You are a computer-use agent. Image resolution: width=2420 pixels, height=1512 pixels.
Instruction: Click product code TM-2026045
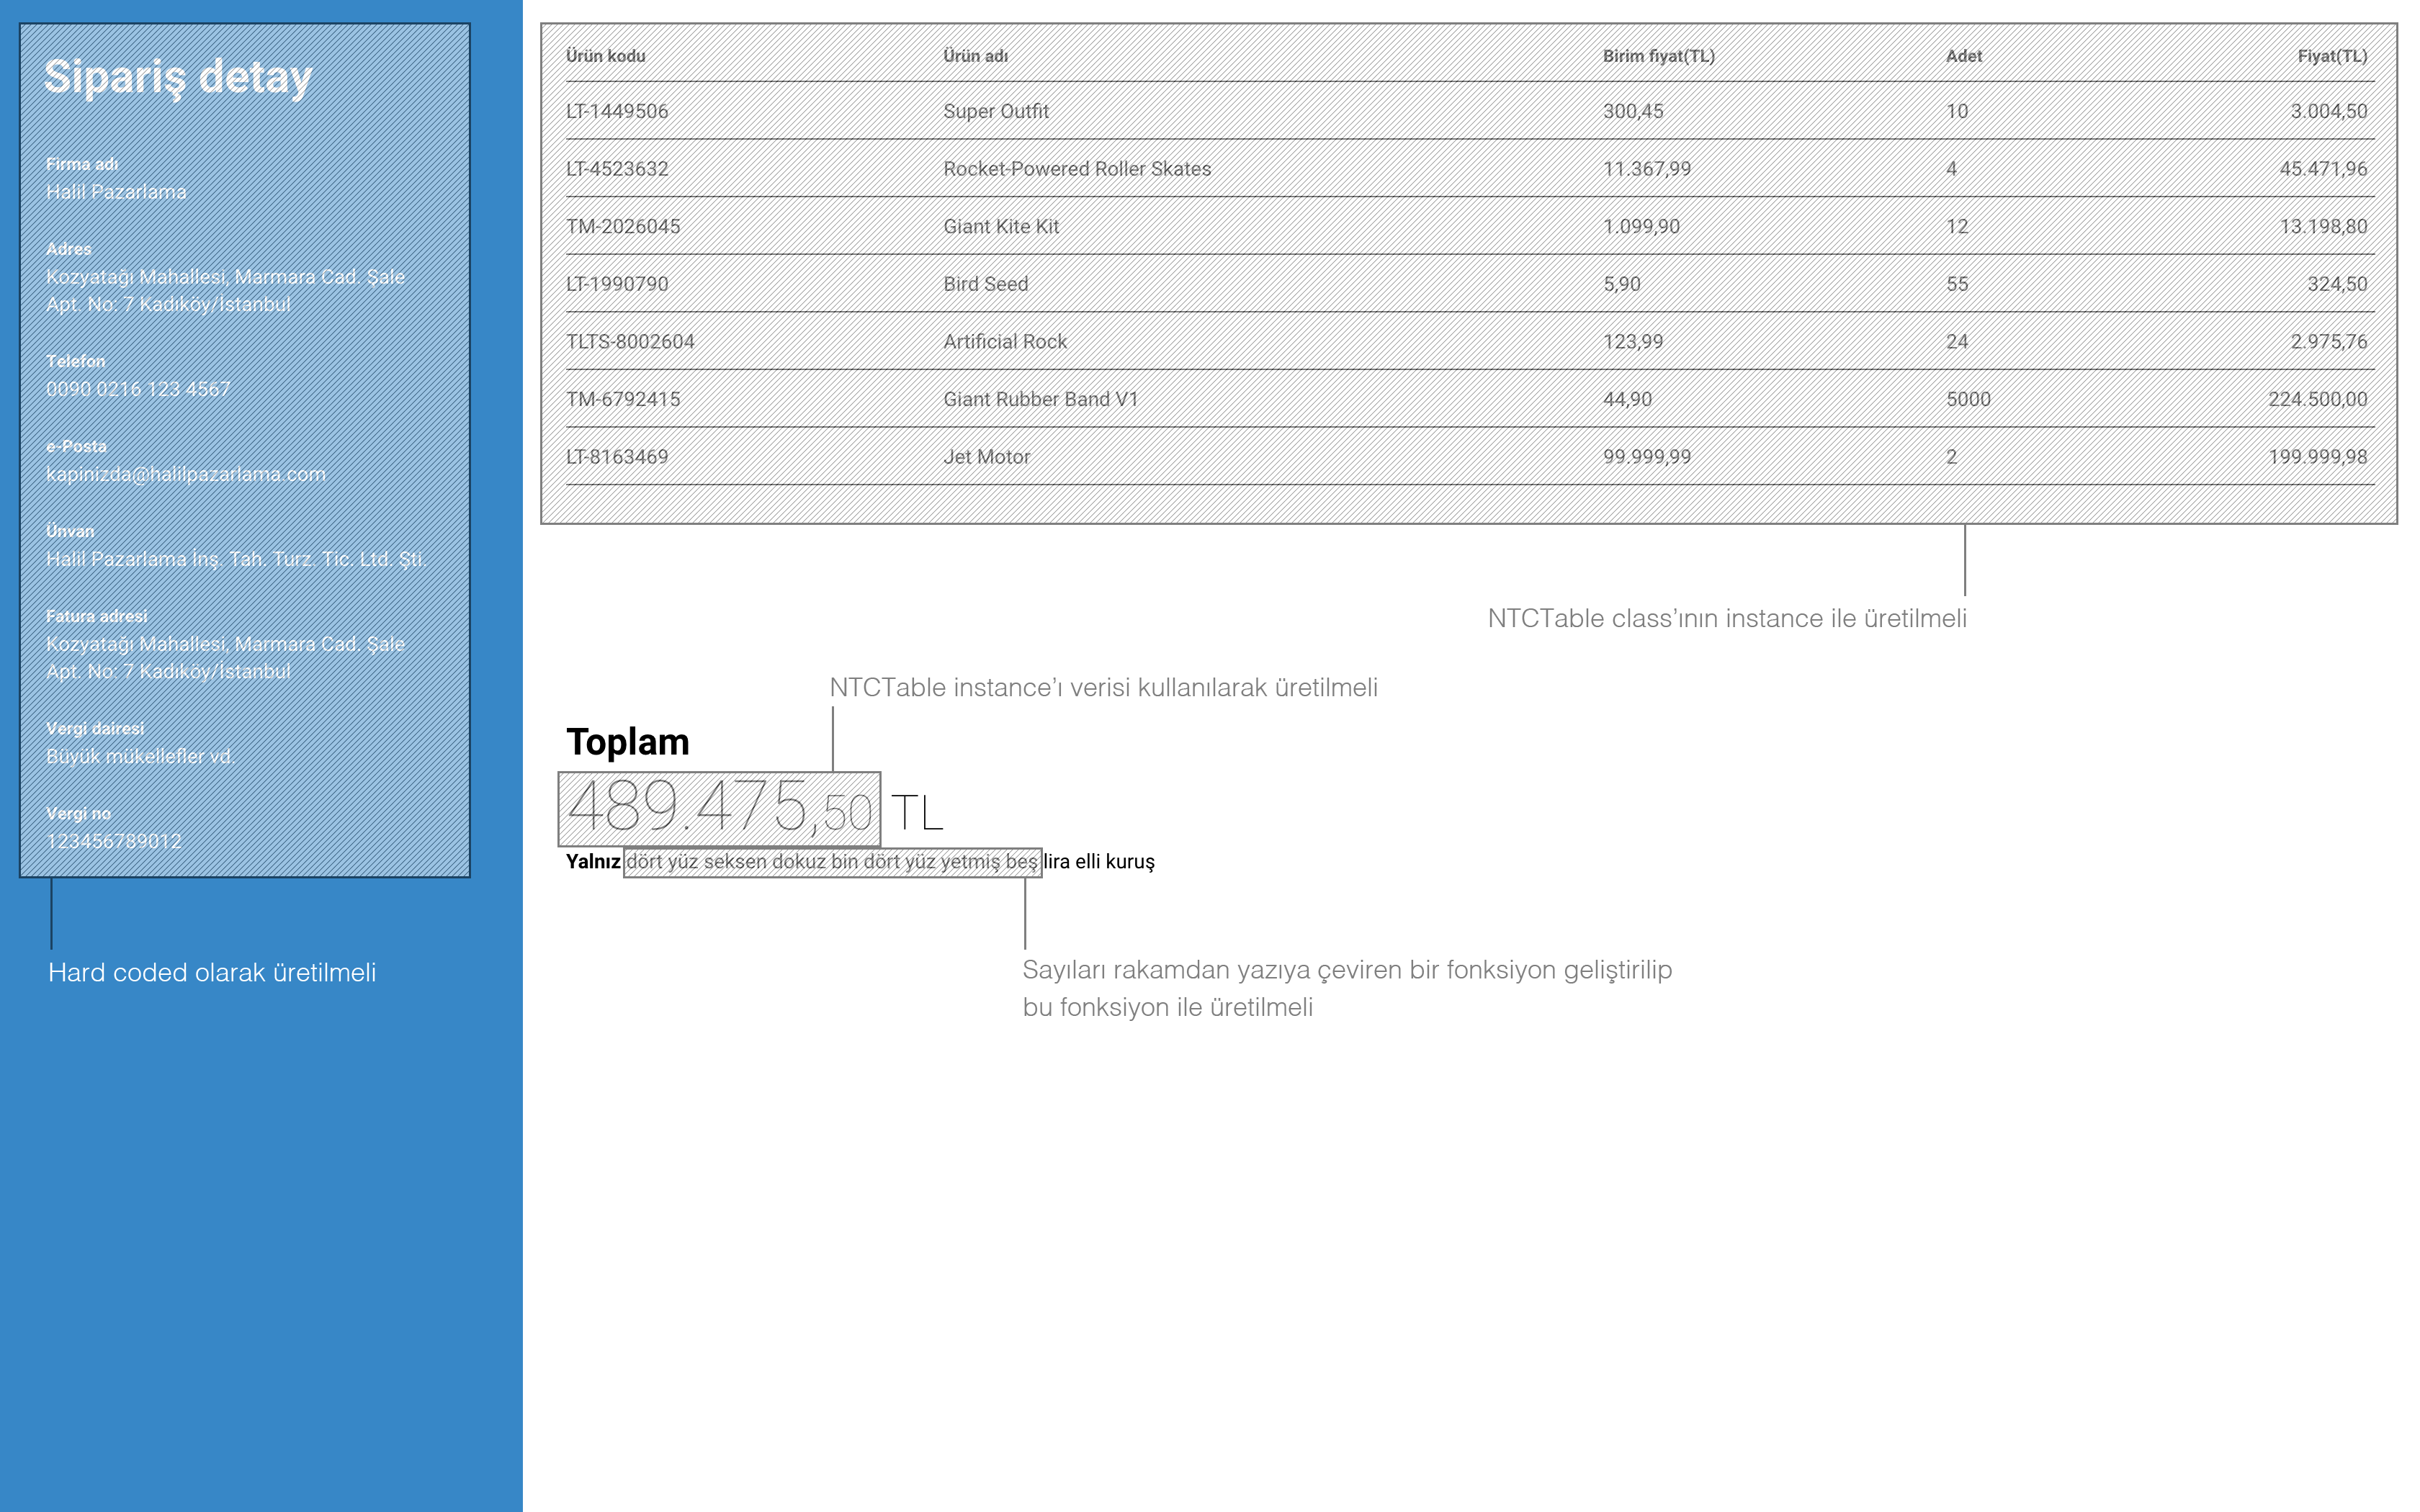623,227
